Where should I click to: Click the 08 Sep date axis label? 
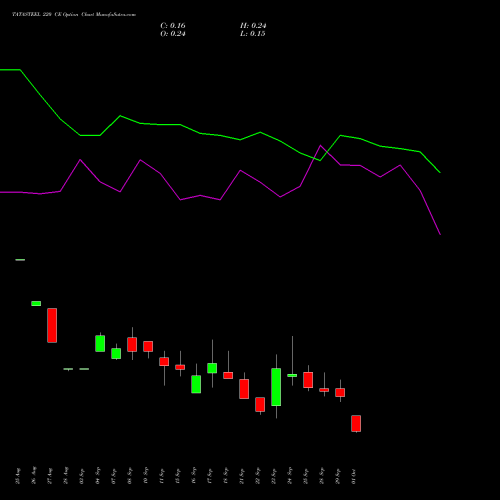(130, 476)
